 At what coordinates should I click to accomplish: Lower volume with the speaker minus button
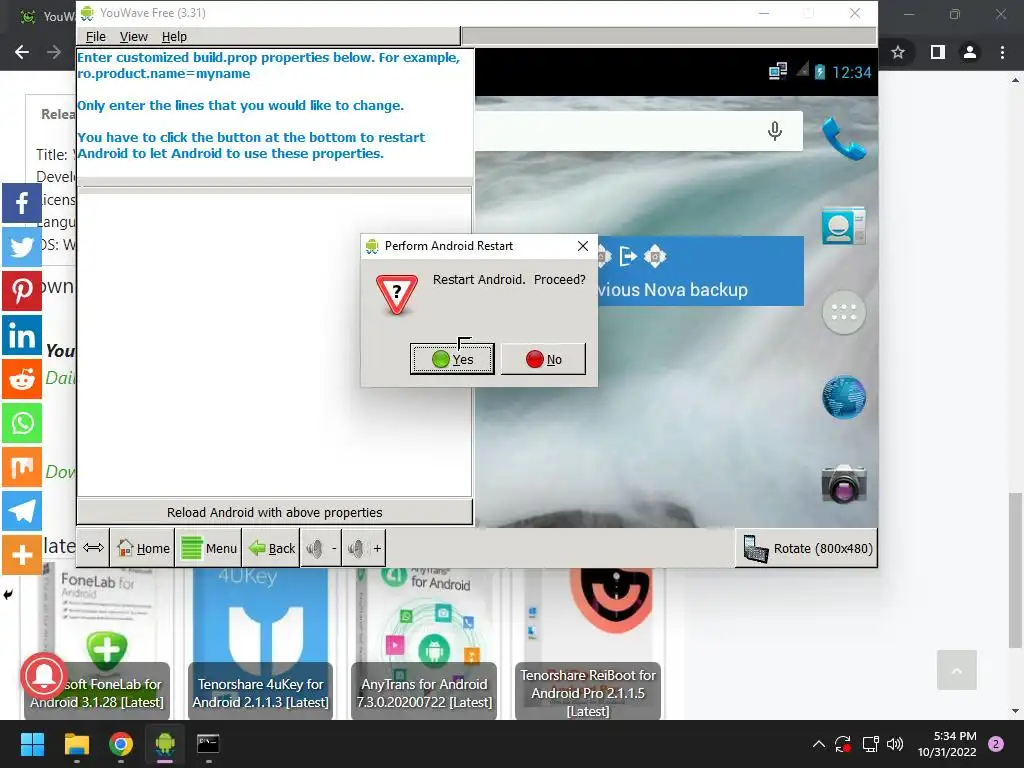[322, 548]
